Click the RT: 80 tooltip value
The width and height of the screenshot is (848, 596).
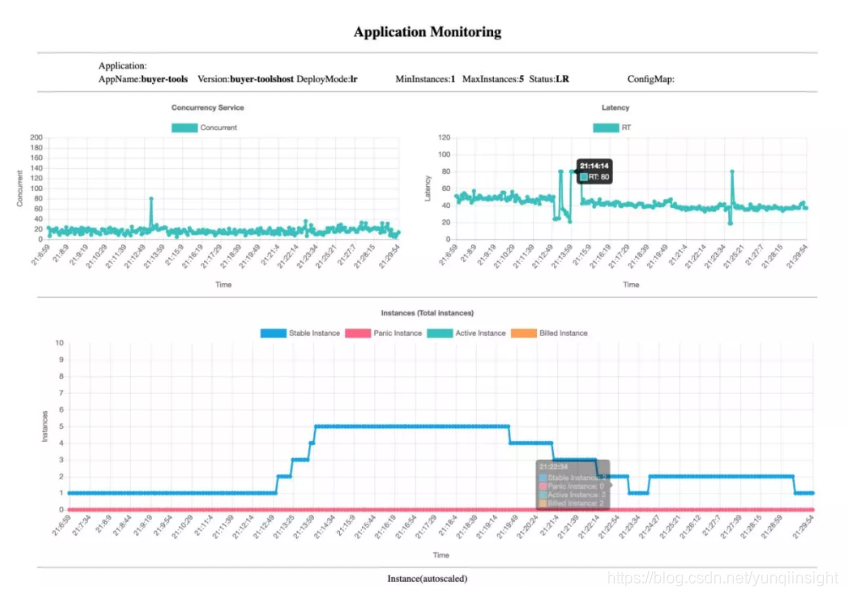click(x=598, y=177)
